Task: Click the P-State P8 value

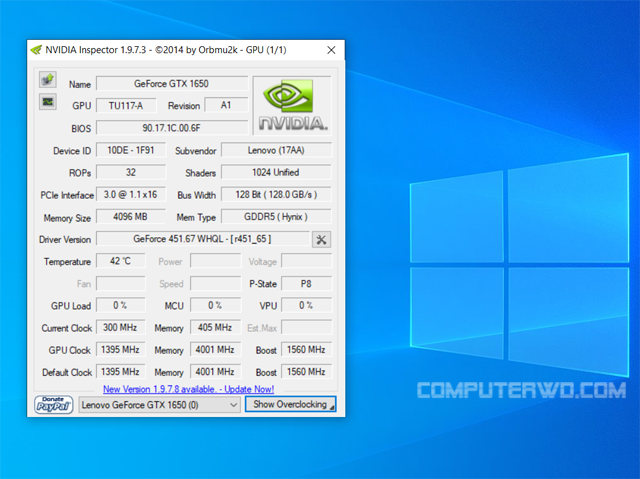Action: pos(307,284)
